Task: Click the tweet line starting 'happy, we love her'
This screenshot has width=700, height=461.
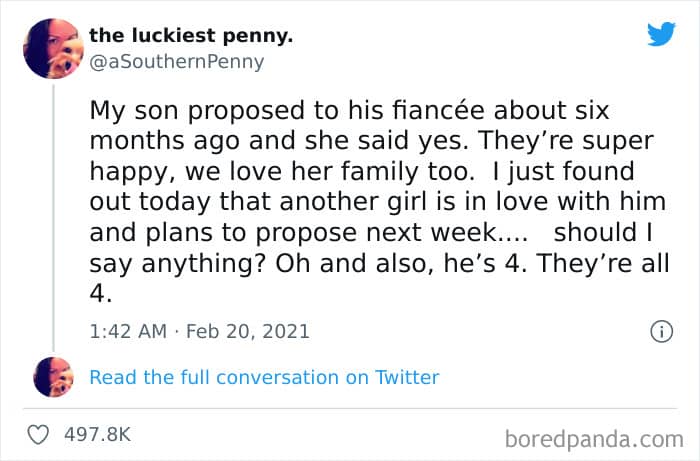Action: [361, 171]
